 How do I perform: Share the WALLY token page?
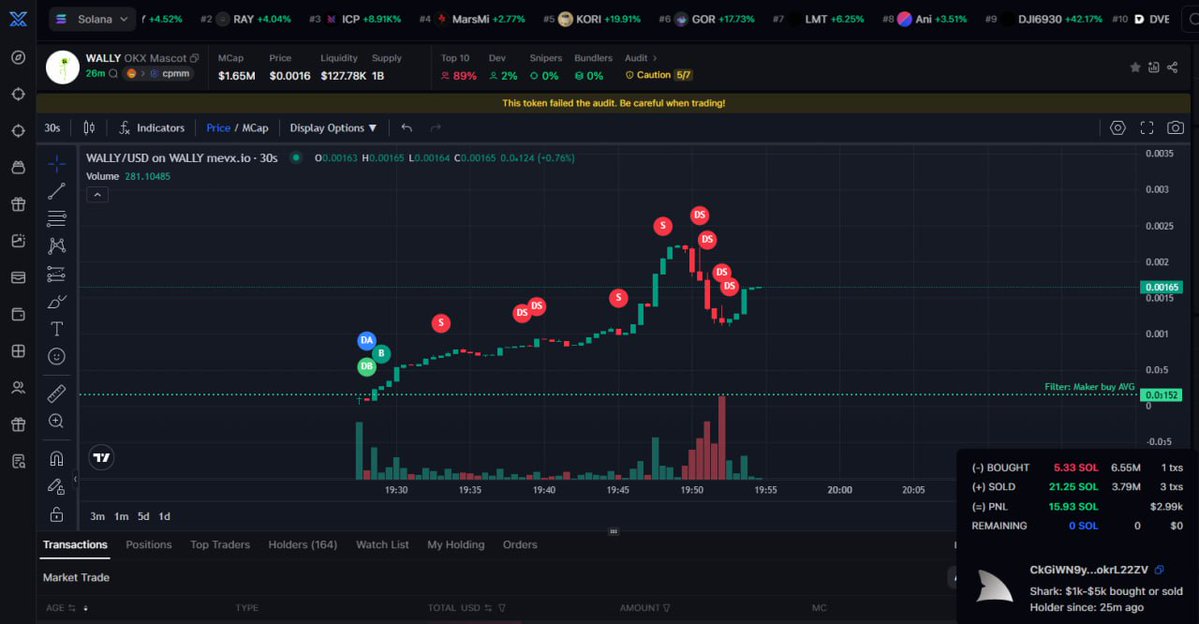pyautogui.click(x=1172, y=67)
